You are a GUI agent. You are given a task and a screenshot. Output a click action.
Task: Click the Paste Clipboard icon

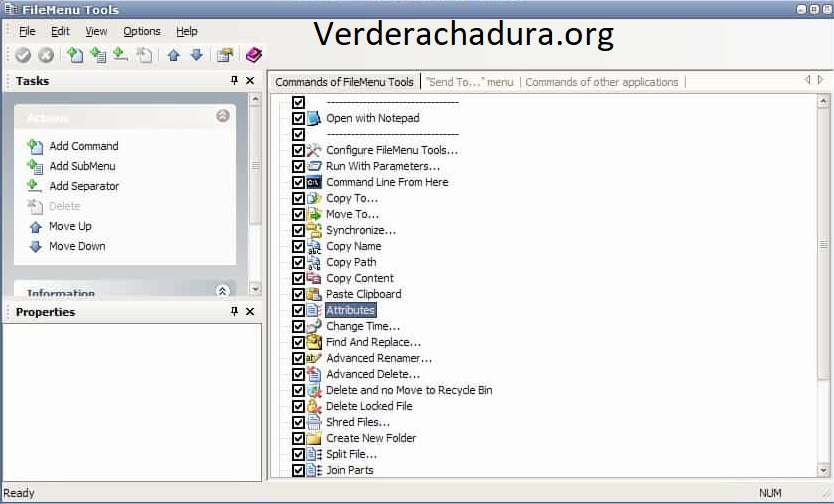(314, 294)
